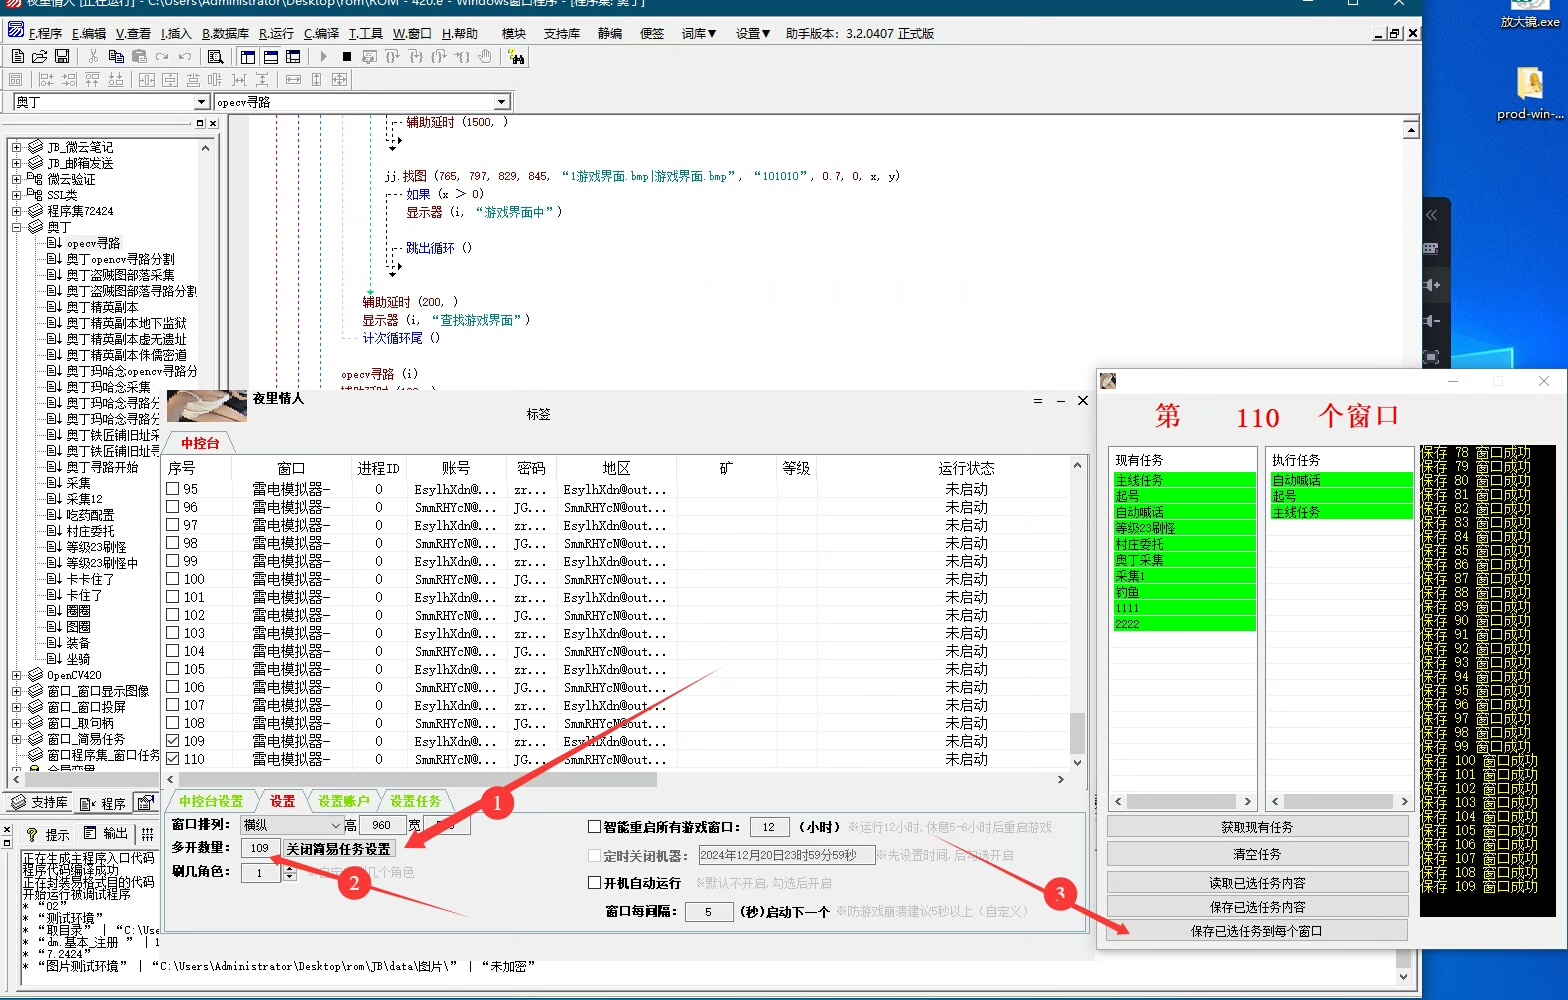Expand the OpenCV420 tree node
This screenshot has height=1000, width=1568.
point(16,675)
